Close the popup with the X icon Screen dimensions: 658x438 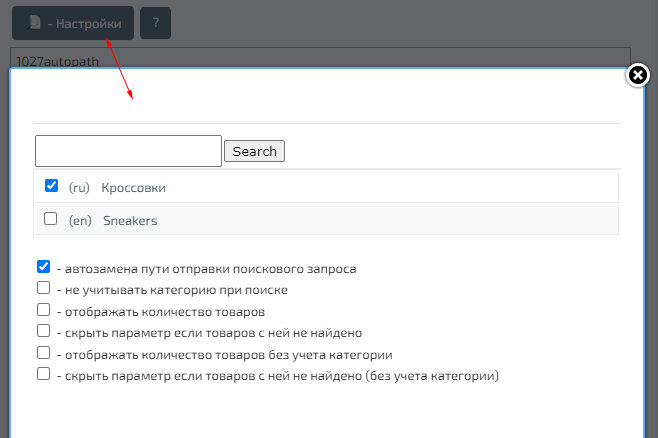637,76
